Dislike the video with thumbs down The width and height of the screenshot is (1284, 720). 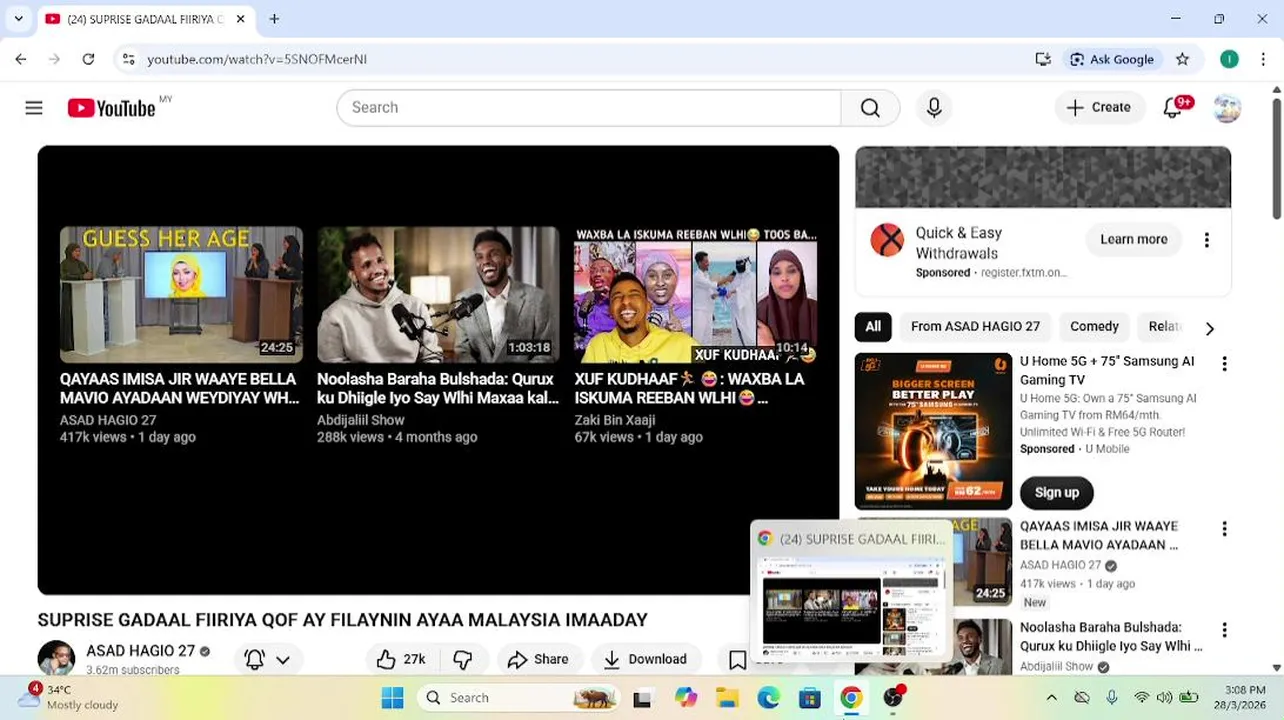(x=463, y=659)
